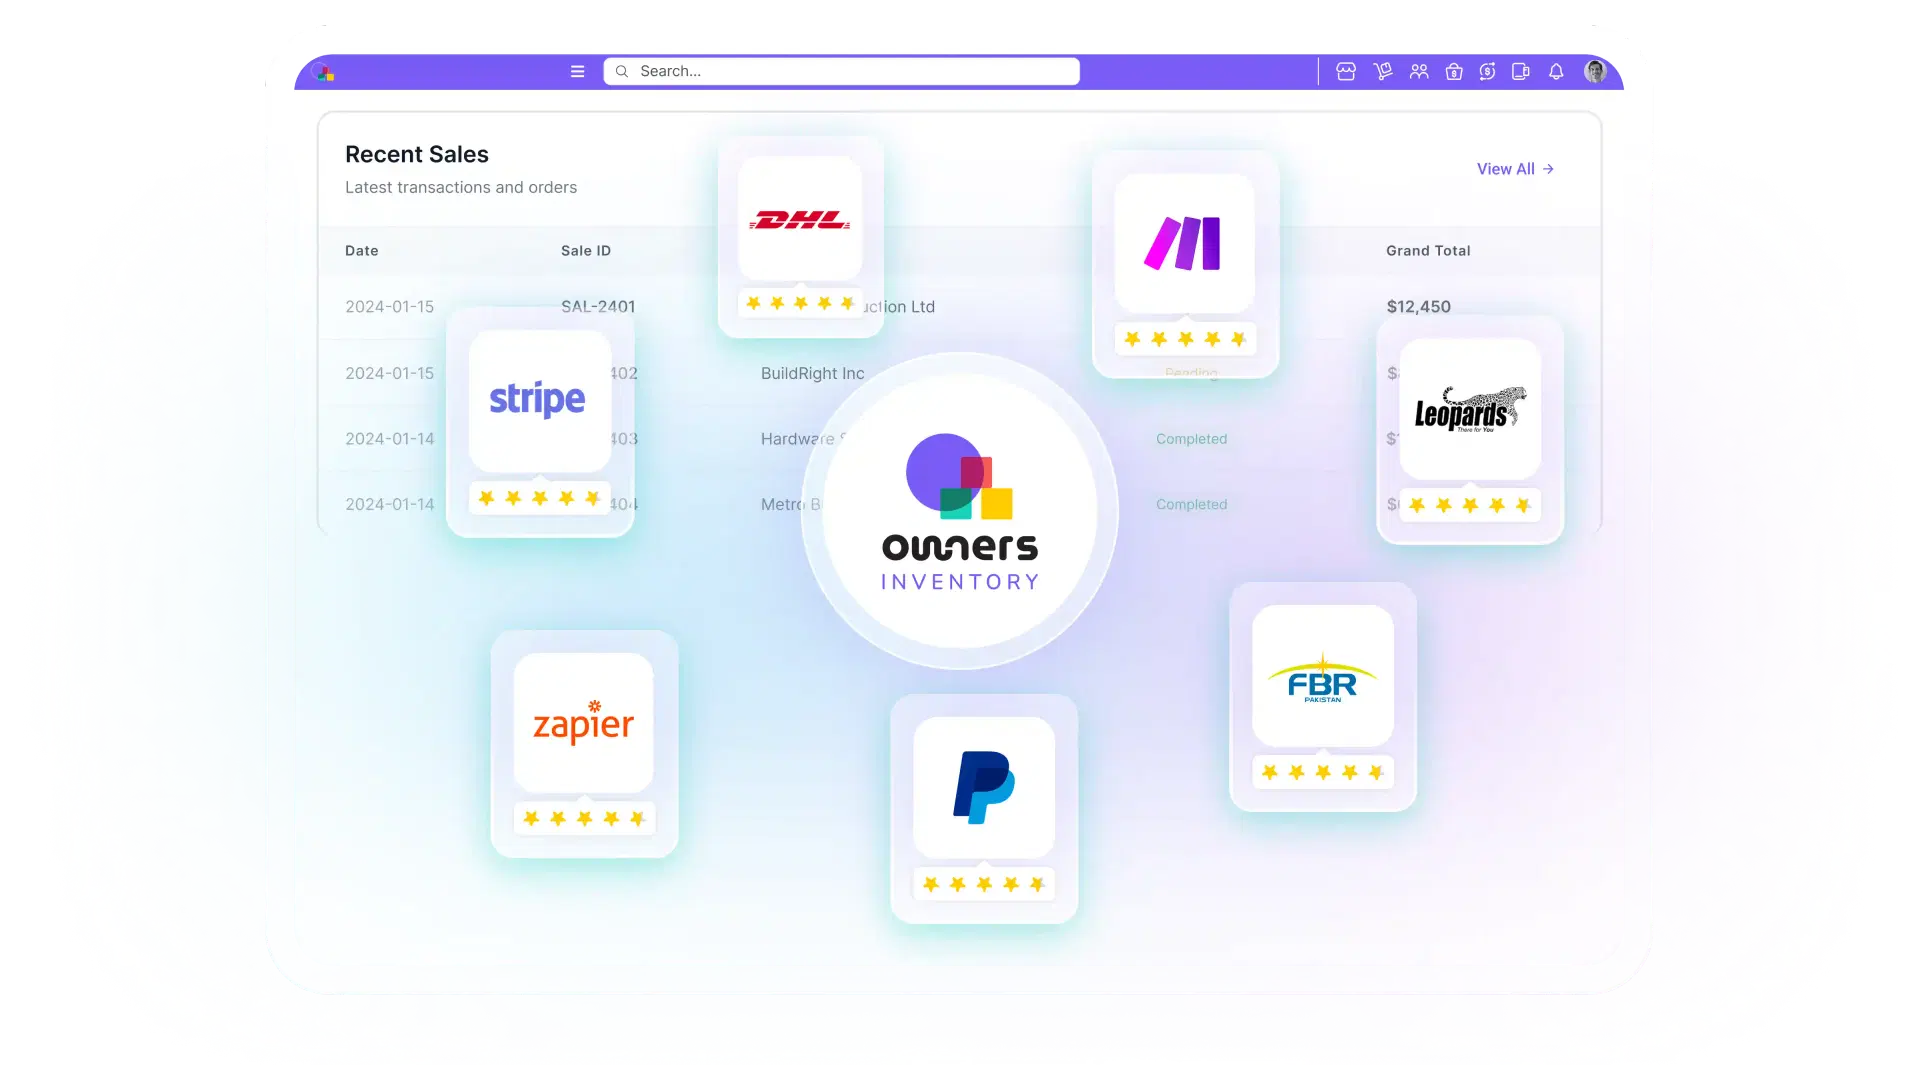
Task: Open the POS terminal device icon
Action: pos(1521,71)
